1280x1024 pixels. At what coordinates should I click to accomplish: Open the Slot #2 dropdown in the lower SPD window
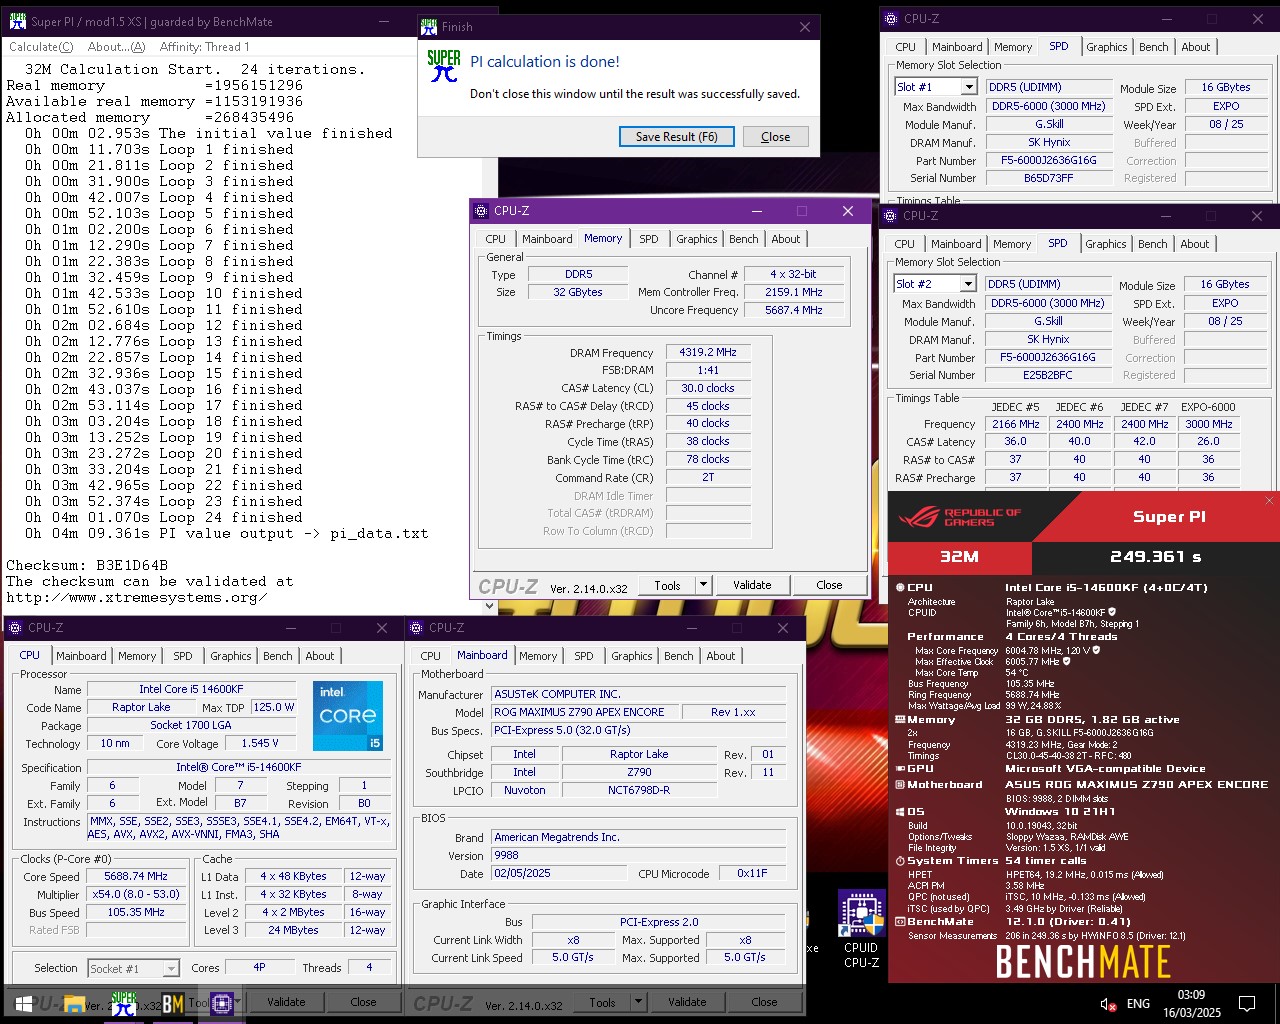pos(966,285)
